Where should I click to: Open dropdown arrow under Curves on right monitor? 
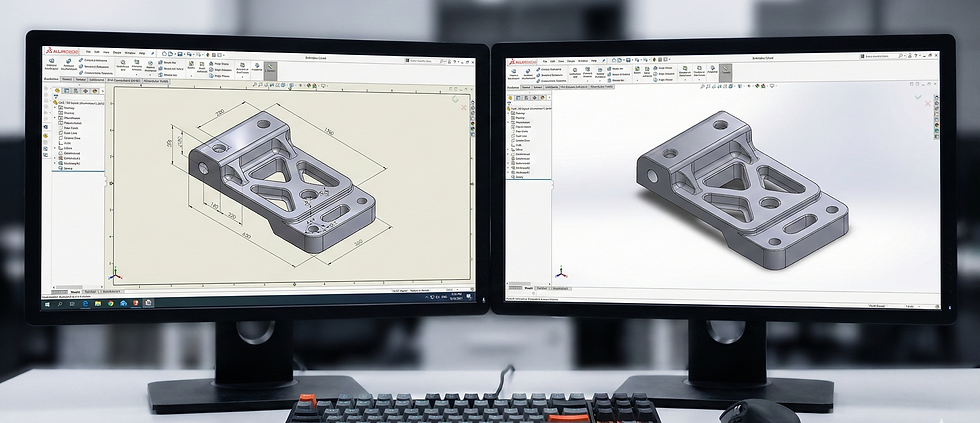point(699,79)
